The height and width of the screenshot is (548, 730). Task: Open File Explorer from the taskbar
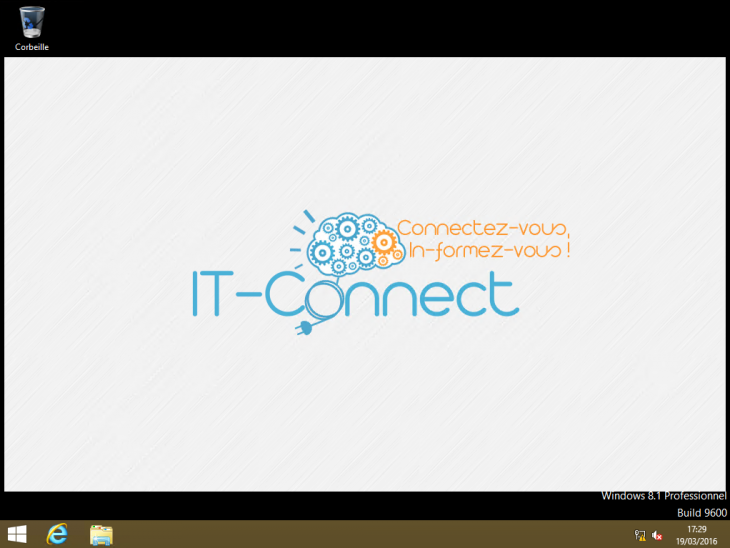point(101,534)
